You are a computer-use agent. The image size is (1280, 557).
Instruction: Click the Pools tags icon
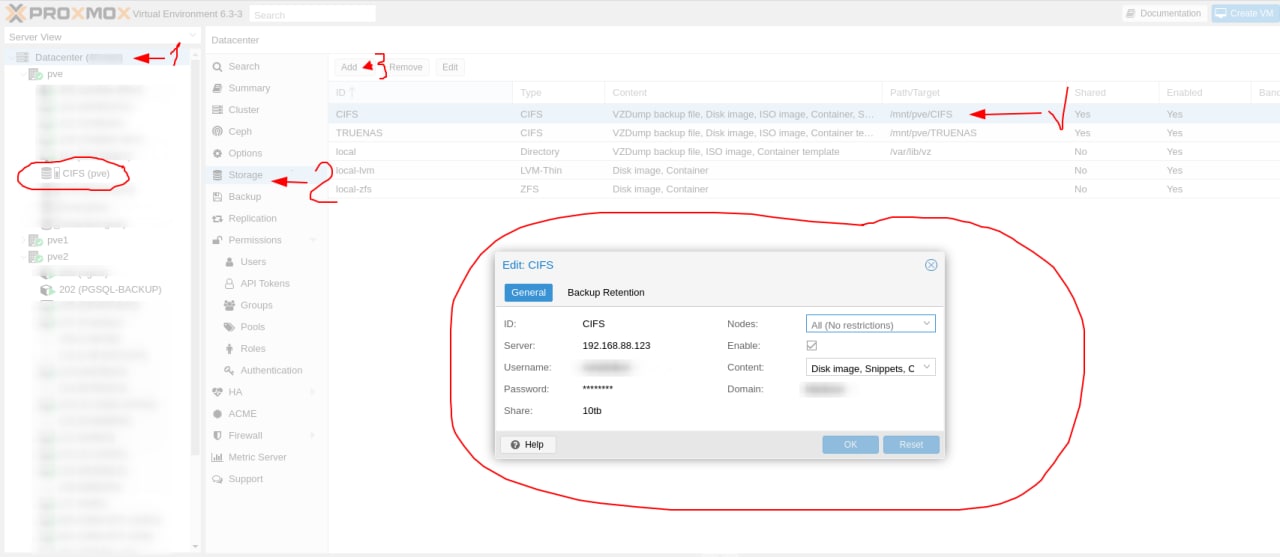229,327
